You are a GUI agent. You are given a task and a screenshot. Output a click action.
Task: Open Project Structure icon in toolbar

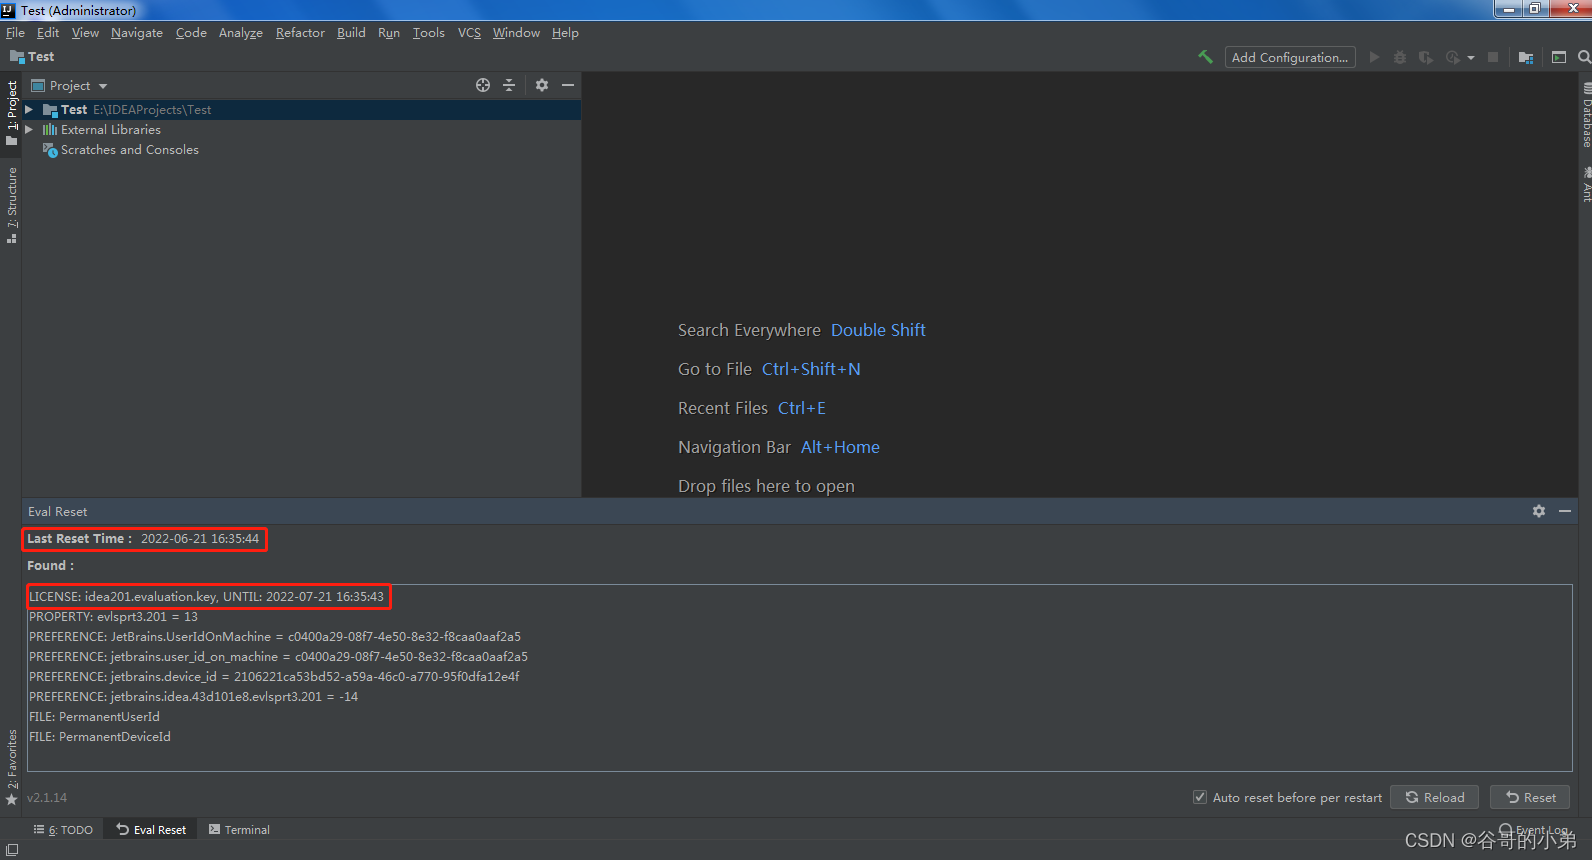[x=1526, y=57]
